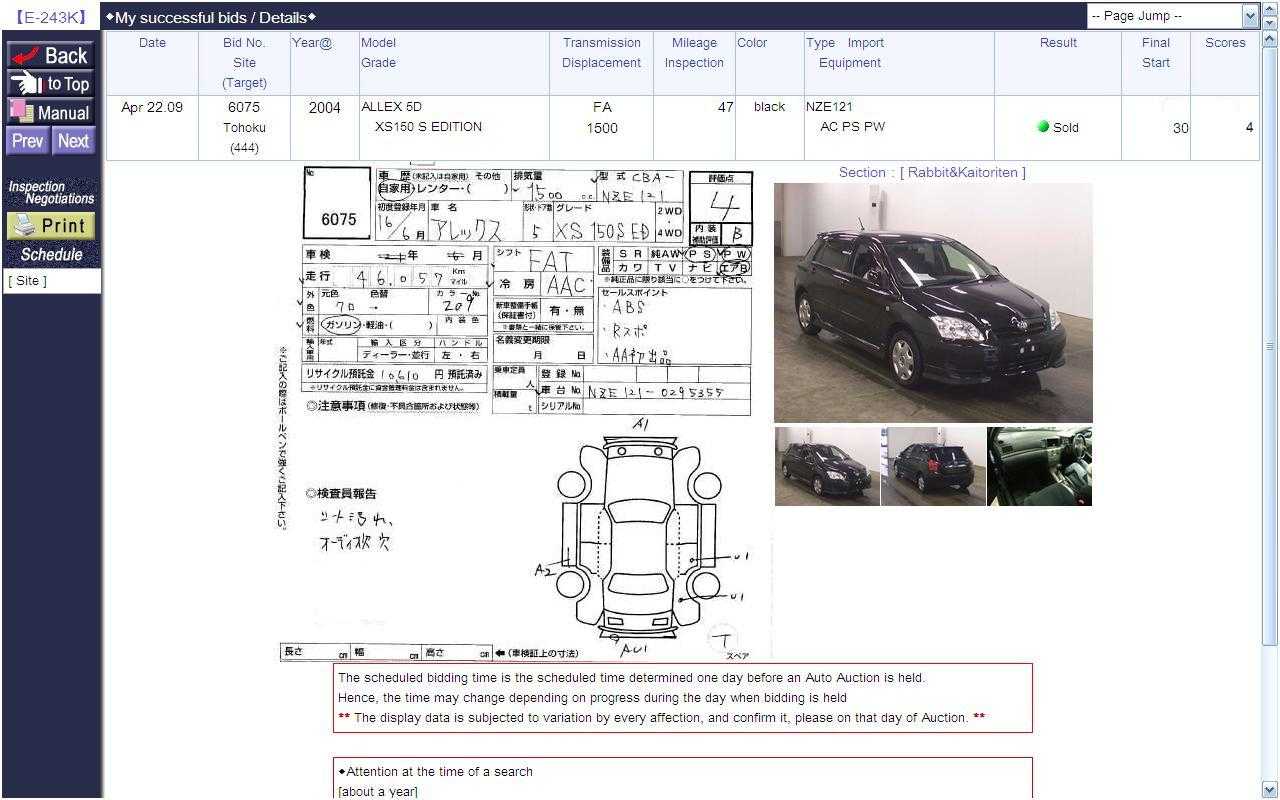The image size is (1280, 800).
Task: Click the Next button
Action: [73, 141]
